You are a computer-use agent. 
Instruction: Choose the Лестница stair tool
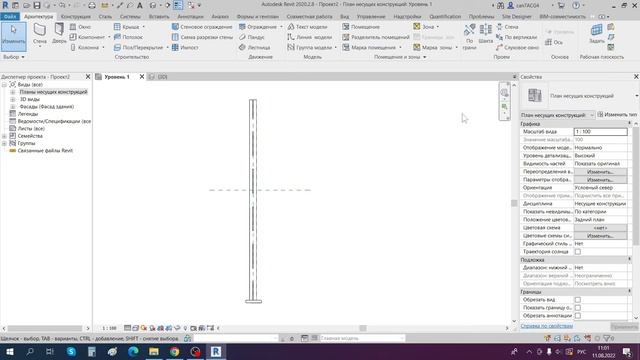[255, 47]
